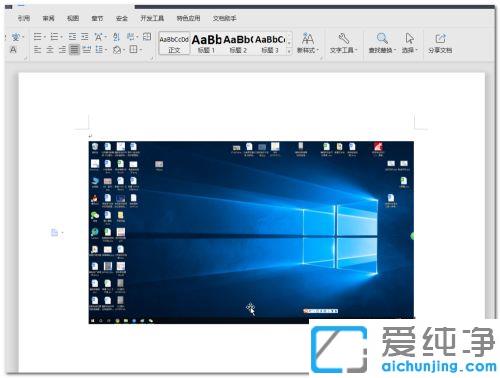The width and height of the screenshot is (500, 378).
Task: Open the 开发工具 tab
Action: pos(152,19)
